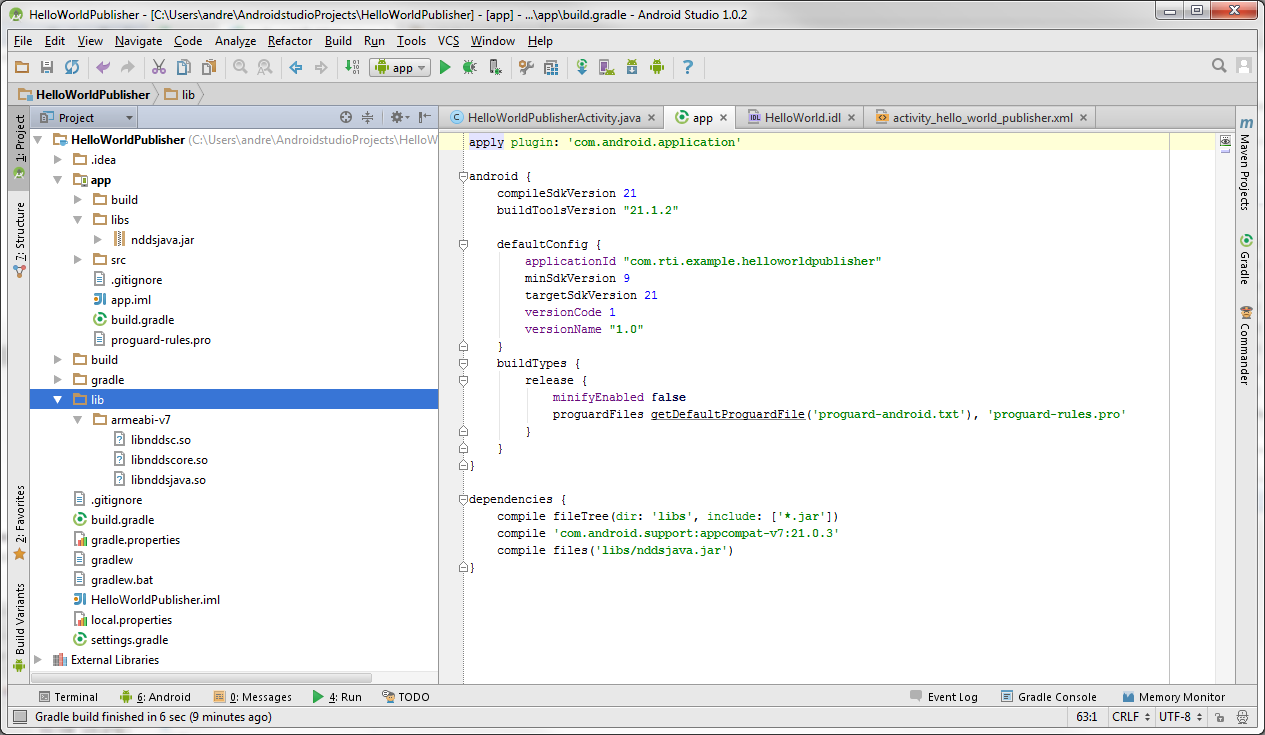
Task: Open the SDK Manager toolbar icon
Action: click(632, 67)
